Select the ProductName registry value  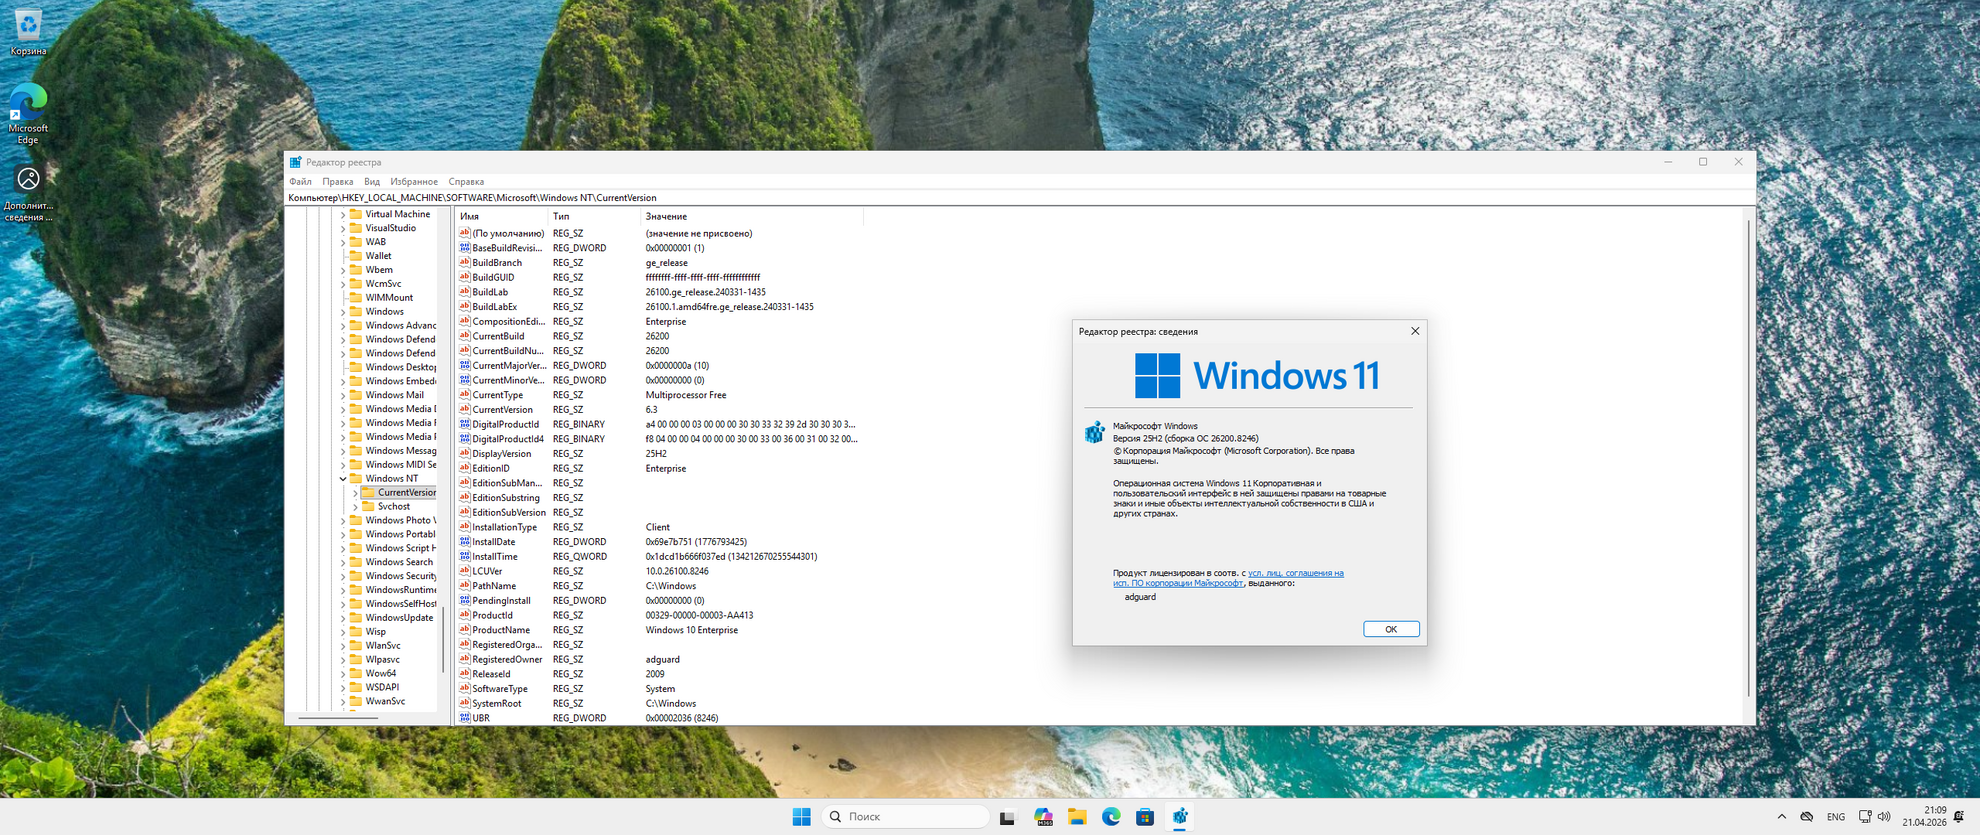500,630
